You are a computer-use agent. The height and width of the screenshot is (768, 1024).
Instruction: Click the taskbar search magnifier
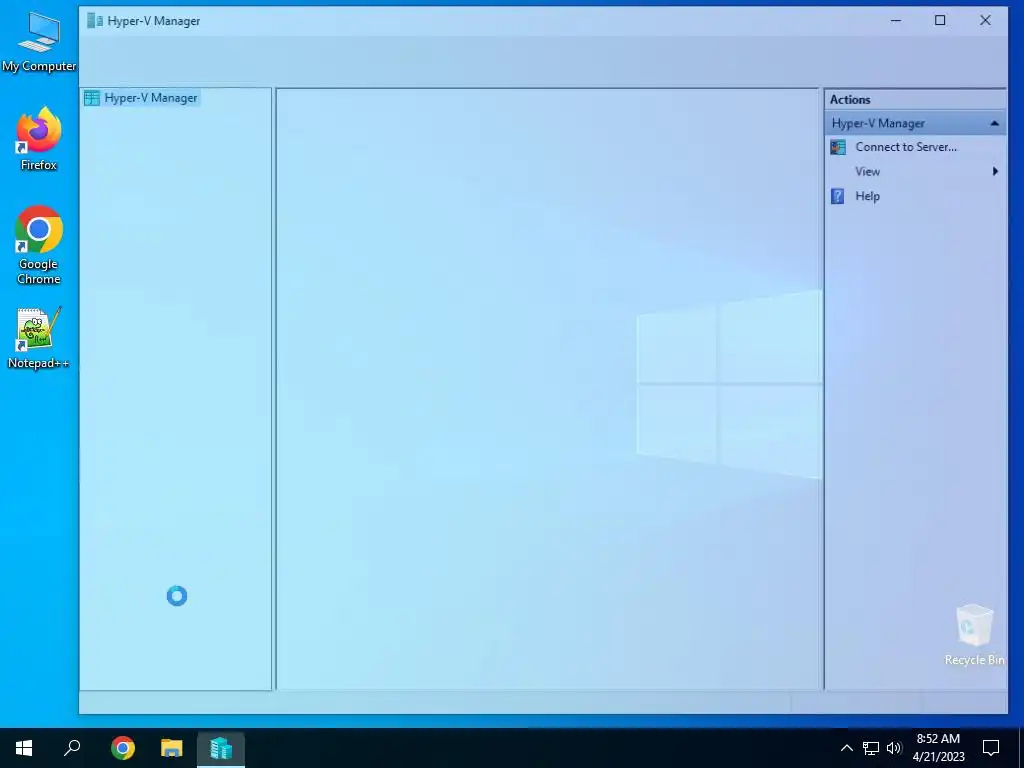pyautogui.click(x=72, y=748)
